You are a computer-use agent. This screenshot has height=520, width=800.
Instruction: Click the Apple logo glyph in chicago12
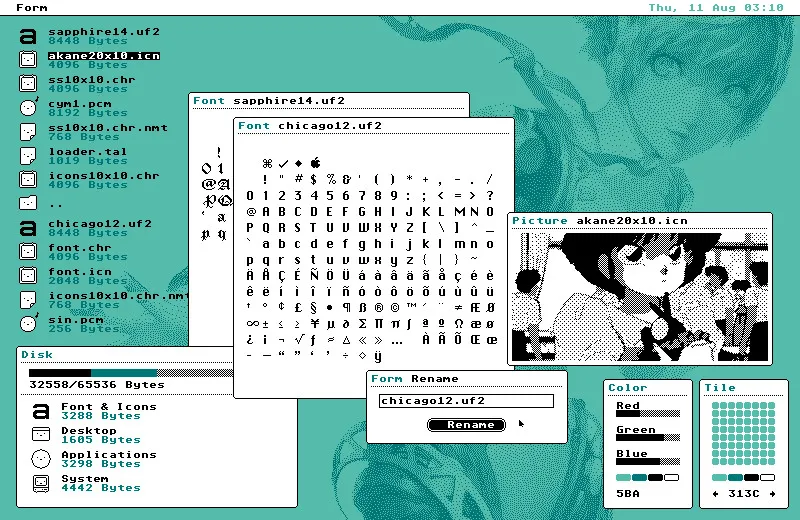(x=315, y=163)
